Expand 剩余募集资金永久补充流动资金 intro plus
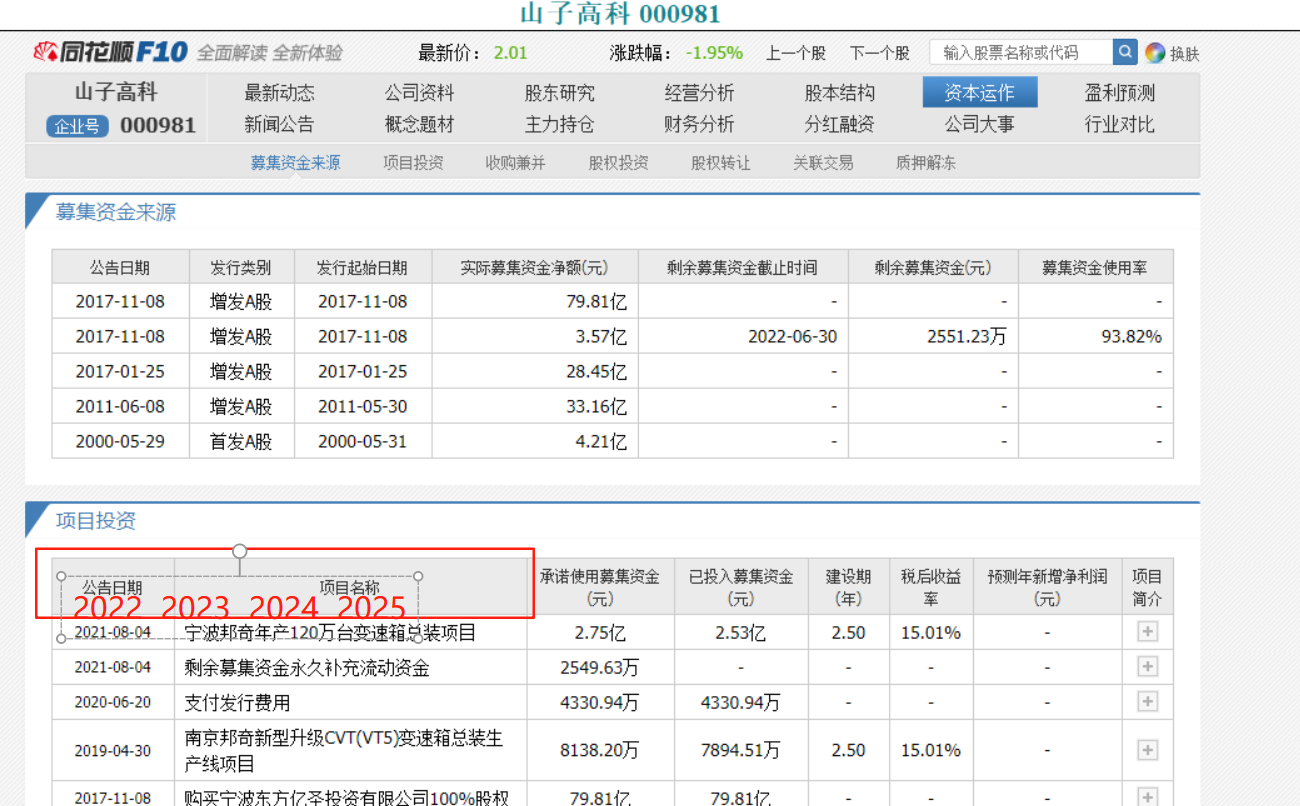The width and height of the screenshot is (1300, 806). [x=1147, y=667]
